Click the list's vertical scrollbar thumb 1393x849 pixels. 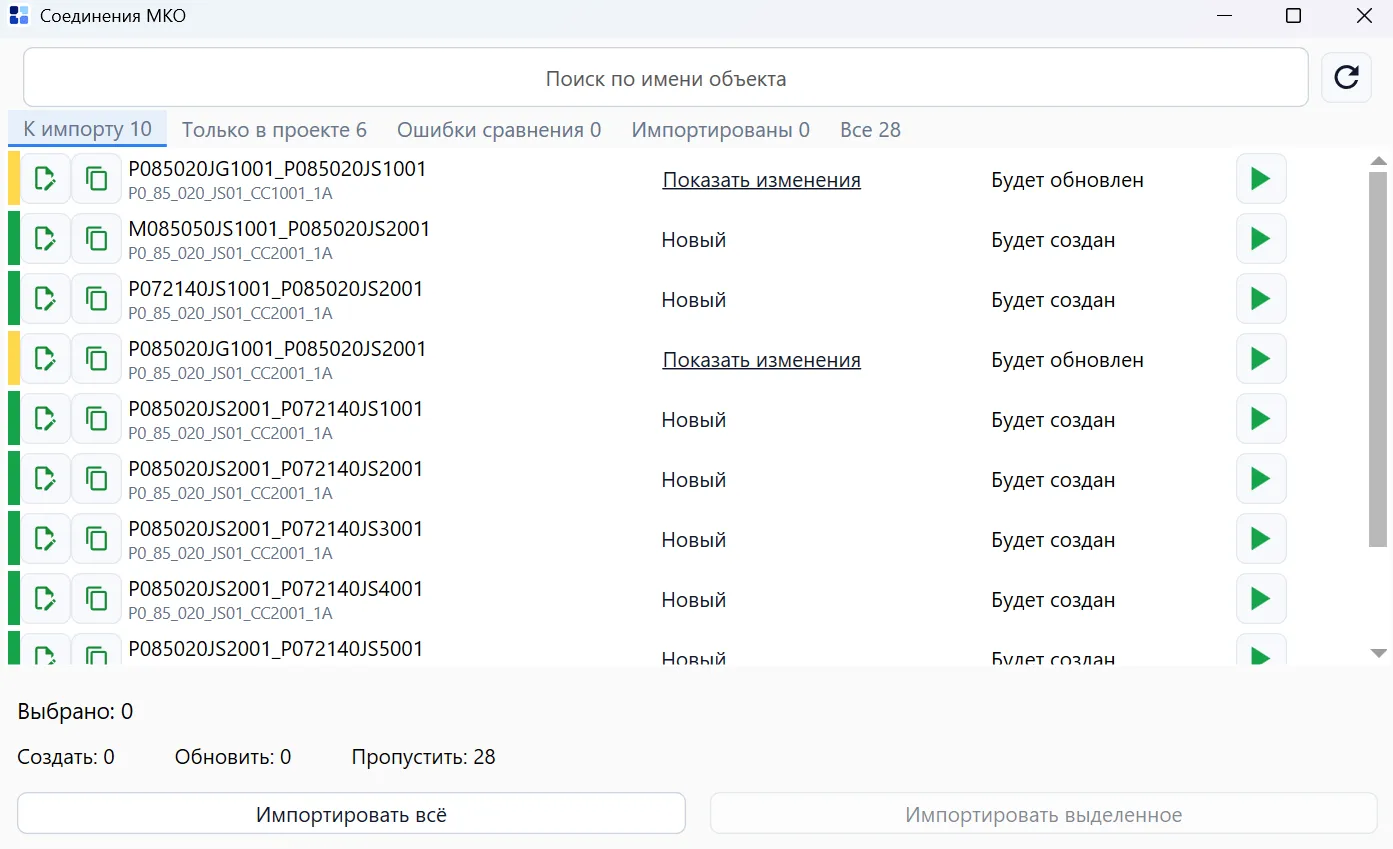coord(1378,359)
